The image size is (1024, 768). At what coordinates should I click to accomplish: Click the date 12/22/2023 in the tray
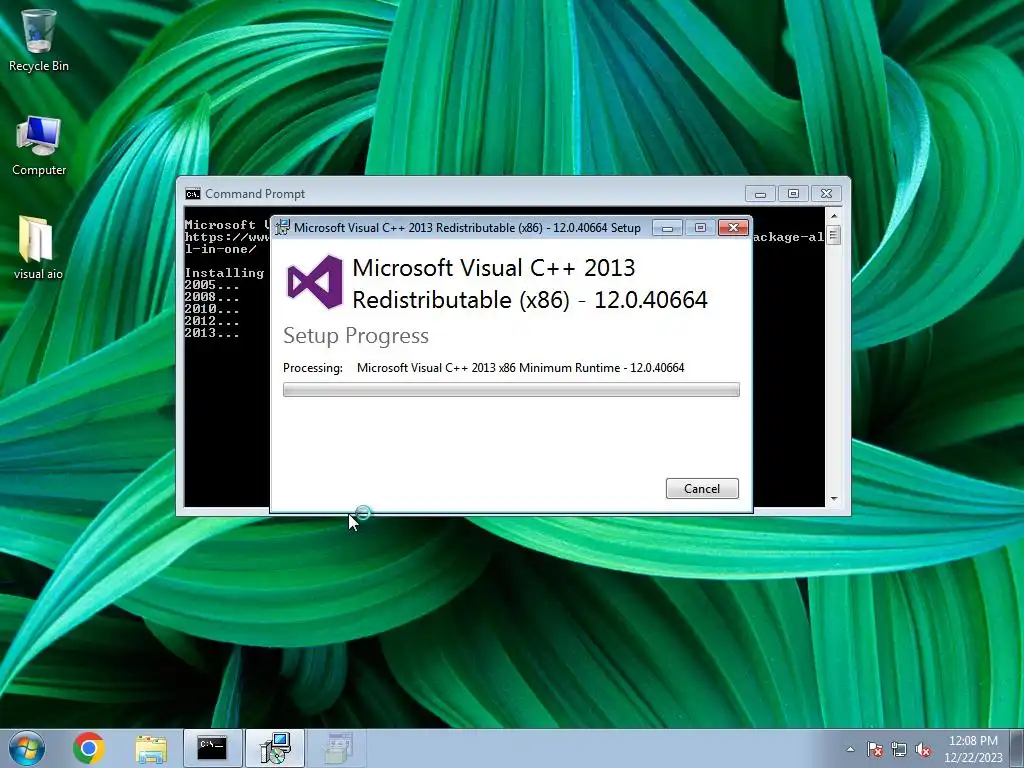973,758
